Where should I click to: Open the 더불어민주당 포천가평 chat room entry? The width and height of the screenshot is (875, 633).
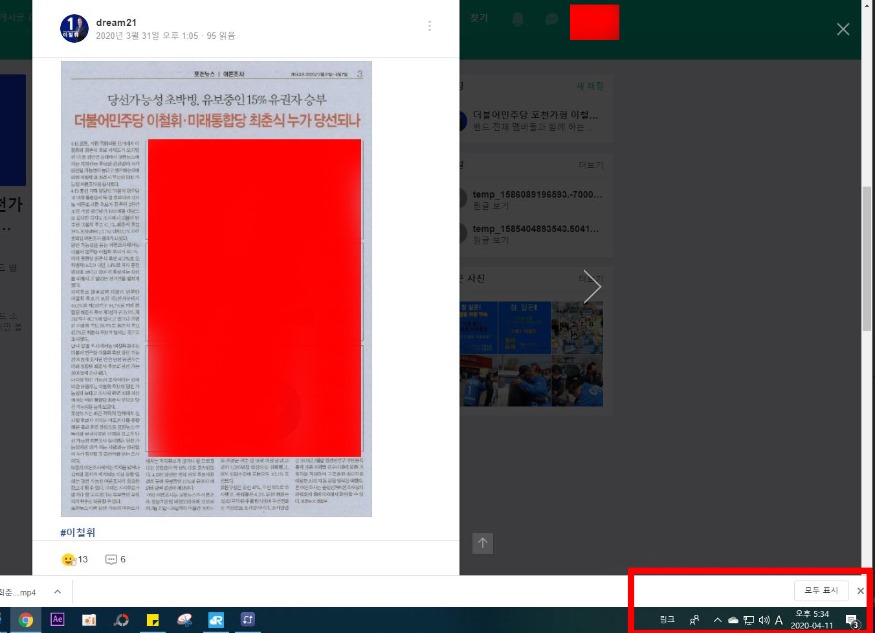pos(534,121)
